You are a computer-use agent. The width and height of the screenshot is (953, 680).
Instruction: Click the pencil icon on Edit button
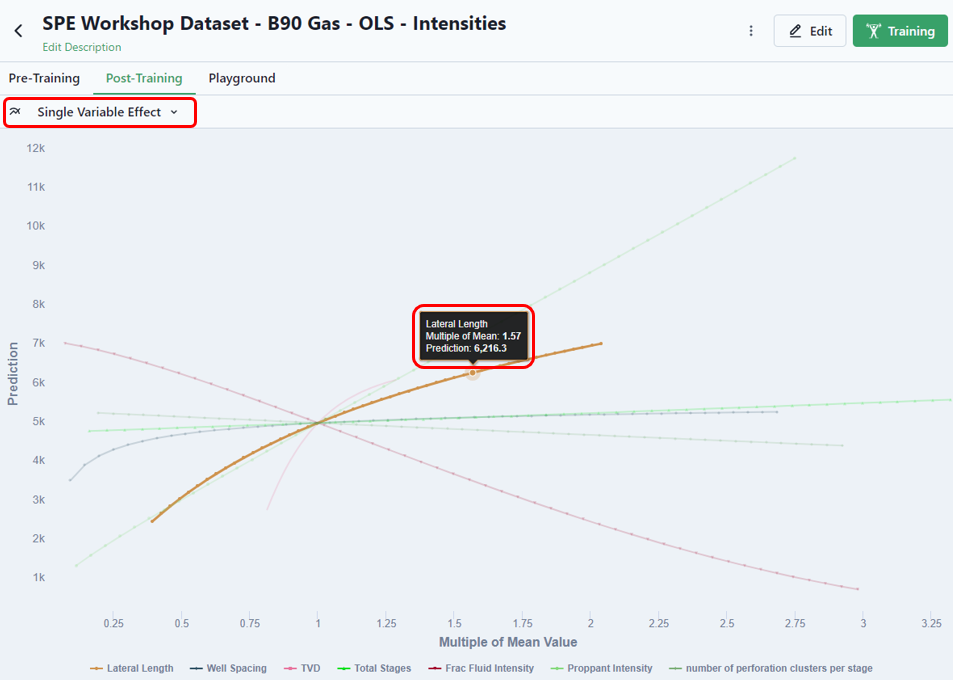tap(795, 31)
